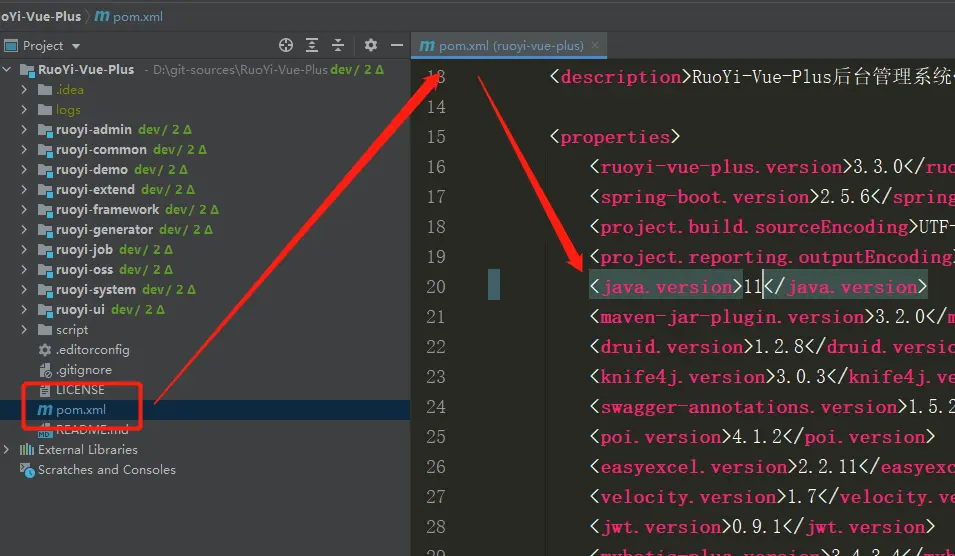The image size is (955, 556).
Task: Click the knife4j.version value 3.0.3
Action: (801, 377)
